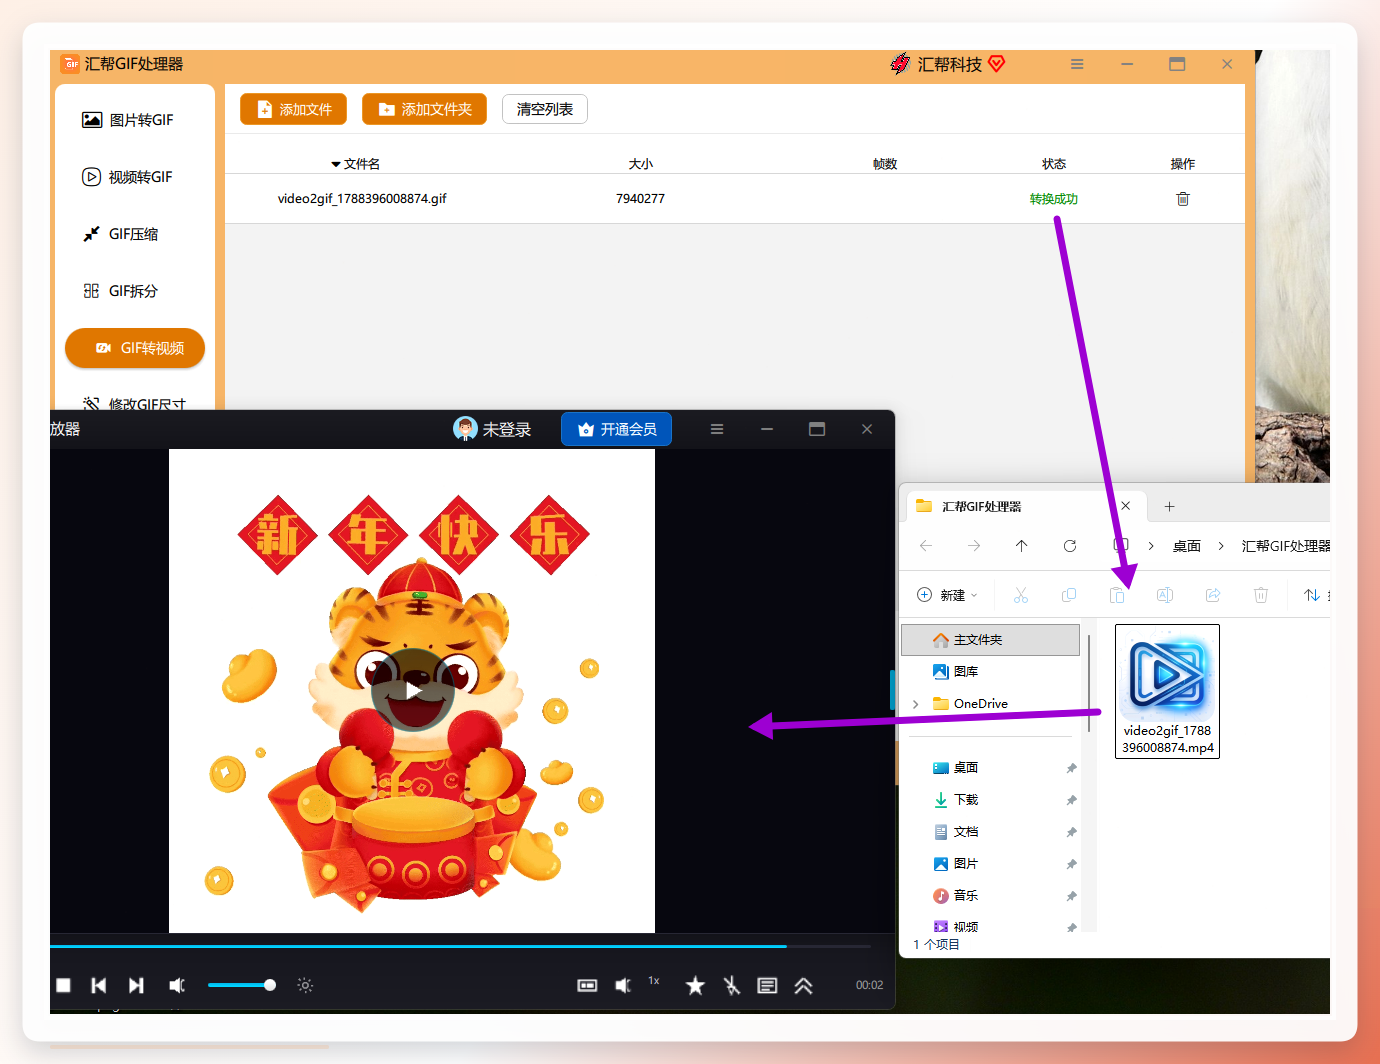Go back in File Explorer

point(926,546)
